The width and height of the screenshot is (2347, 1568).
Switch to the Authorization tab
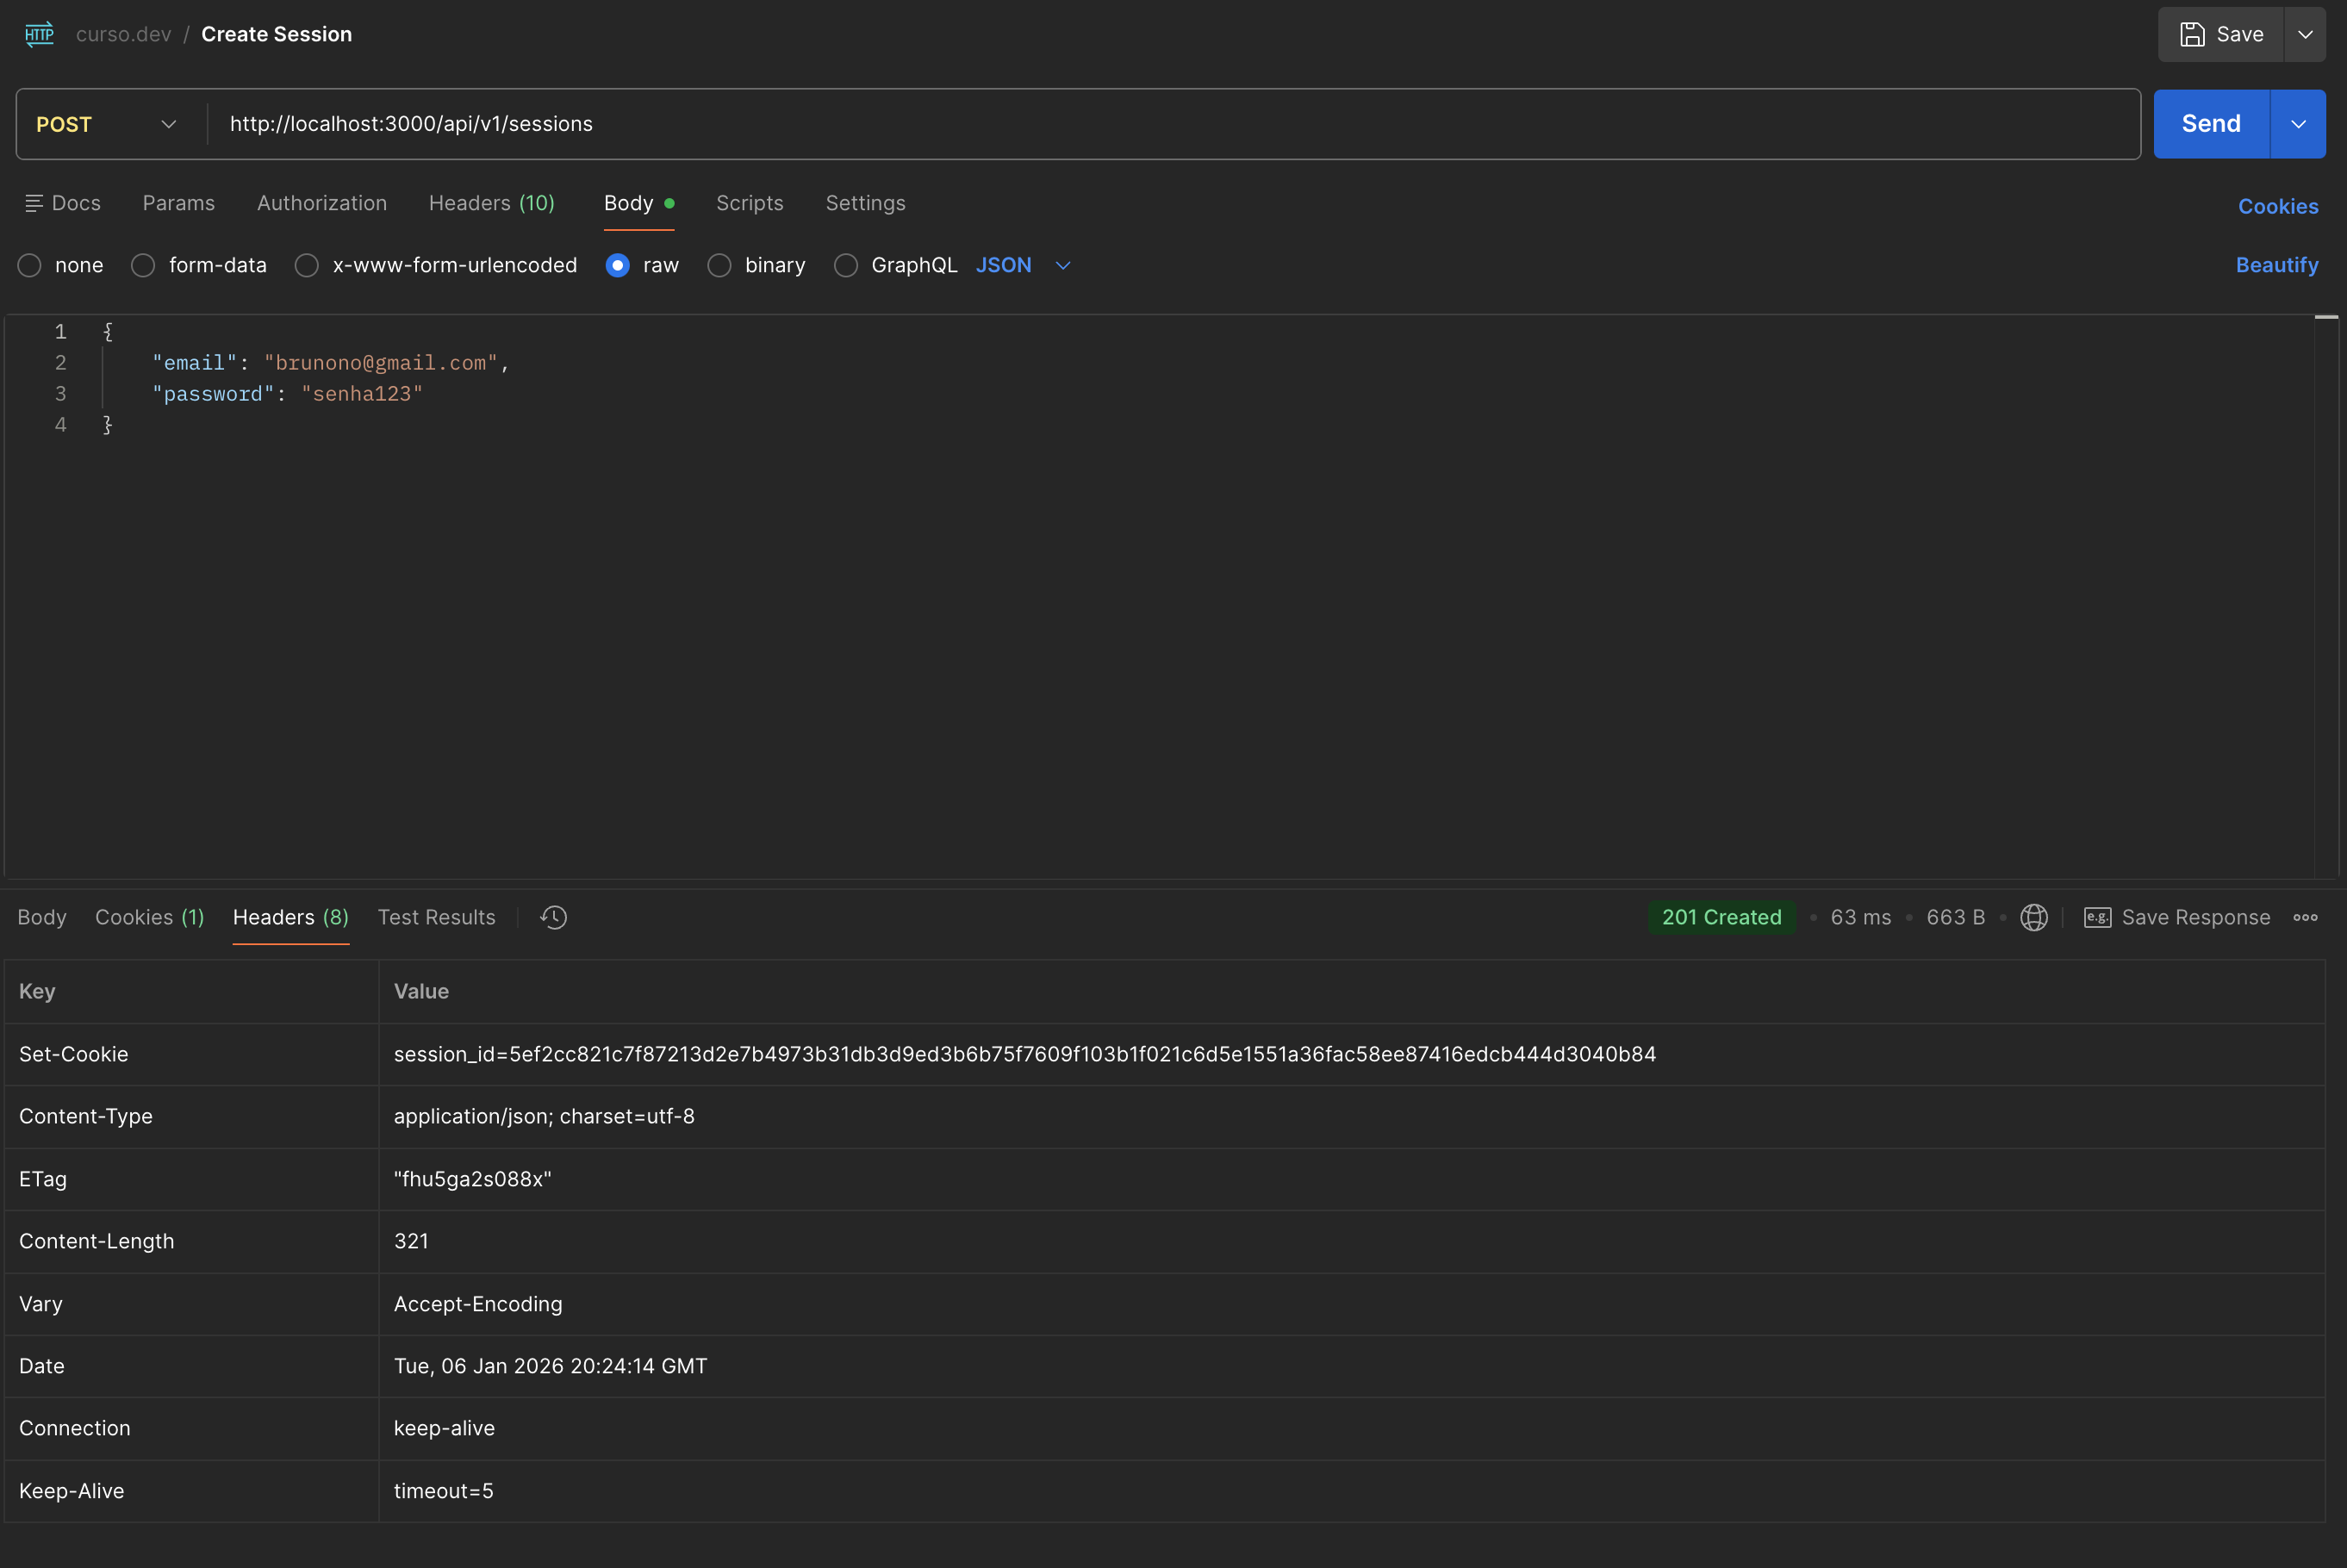pyautogui.click(x=321, y=203)
